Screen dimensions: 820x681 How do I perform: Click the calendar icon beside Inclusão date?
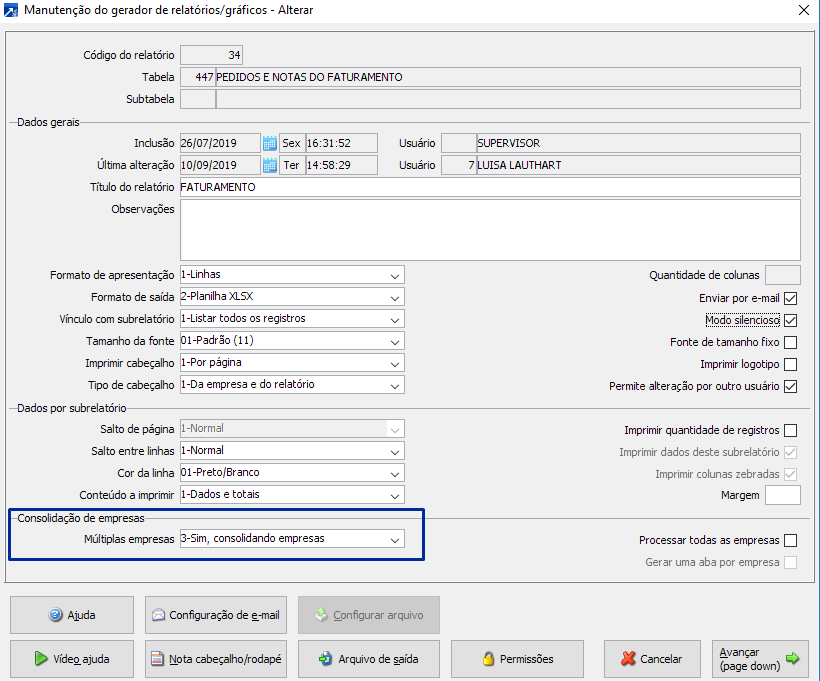click(269, 143)
